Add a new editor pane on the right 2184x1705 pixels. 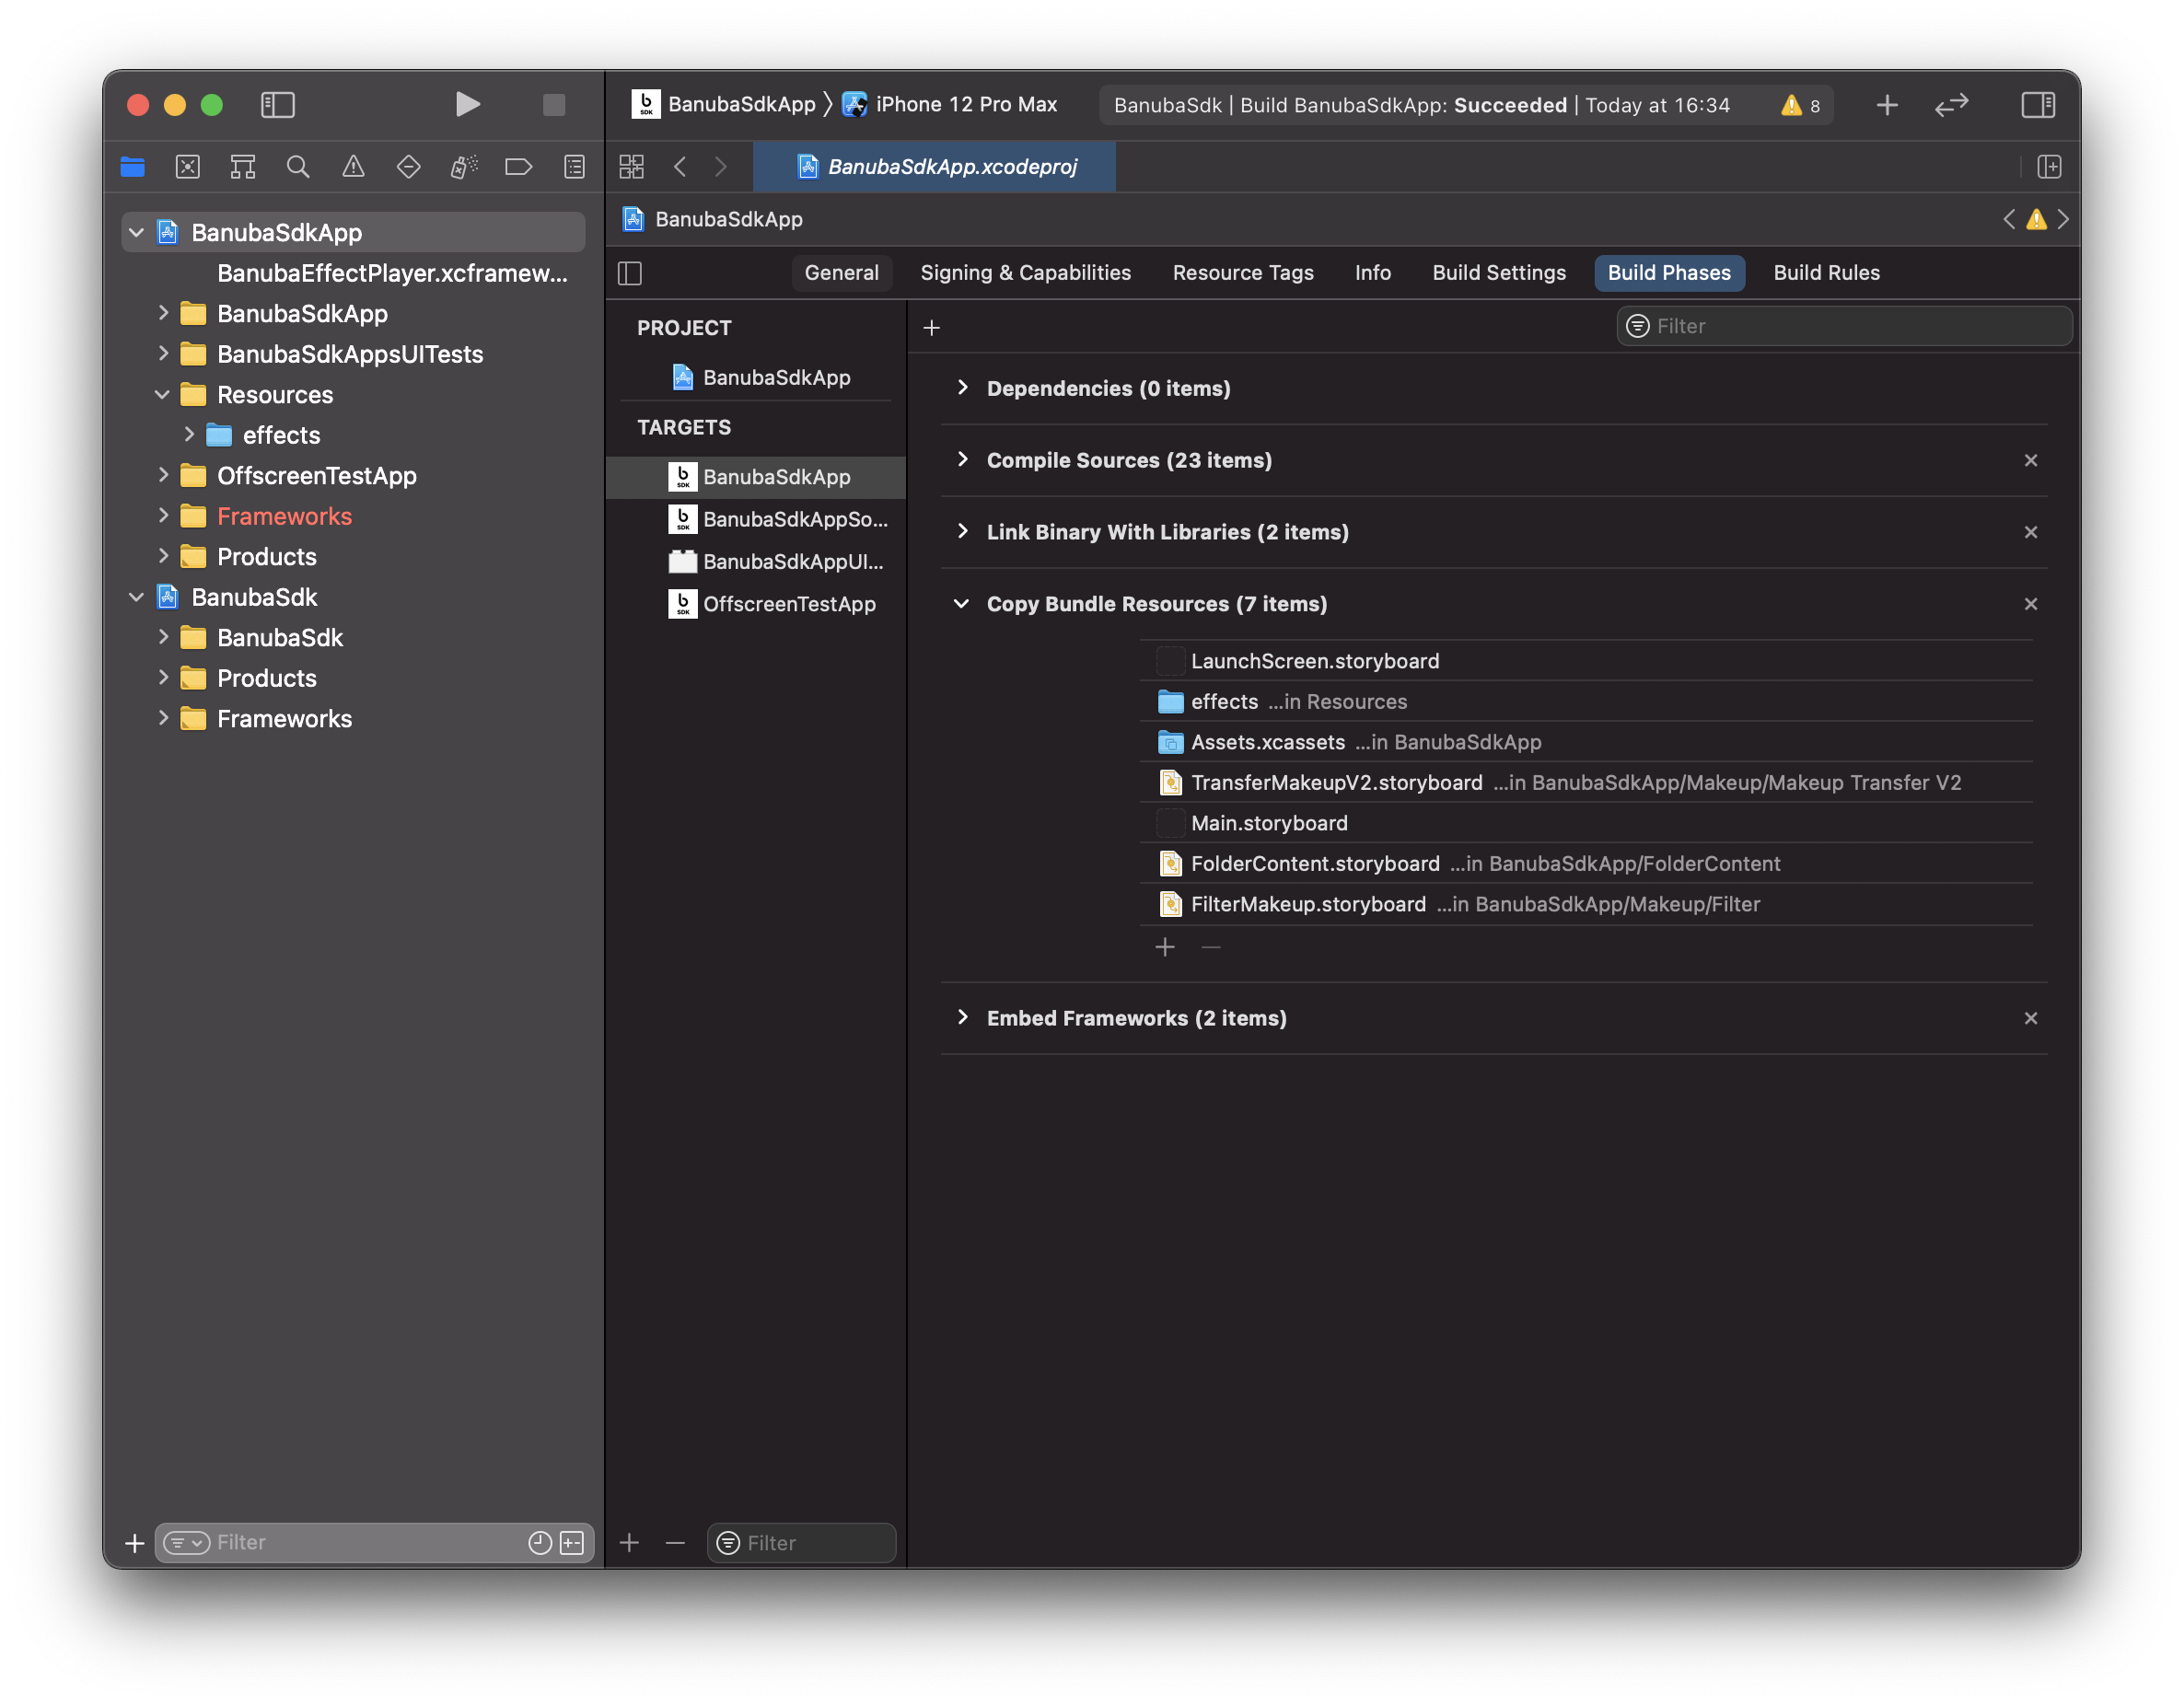pyautogui.click(x=2049, y=167)
